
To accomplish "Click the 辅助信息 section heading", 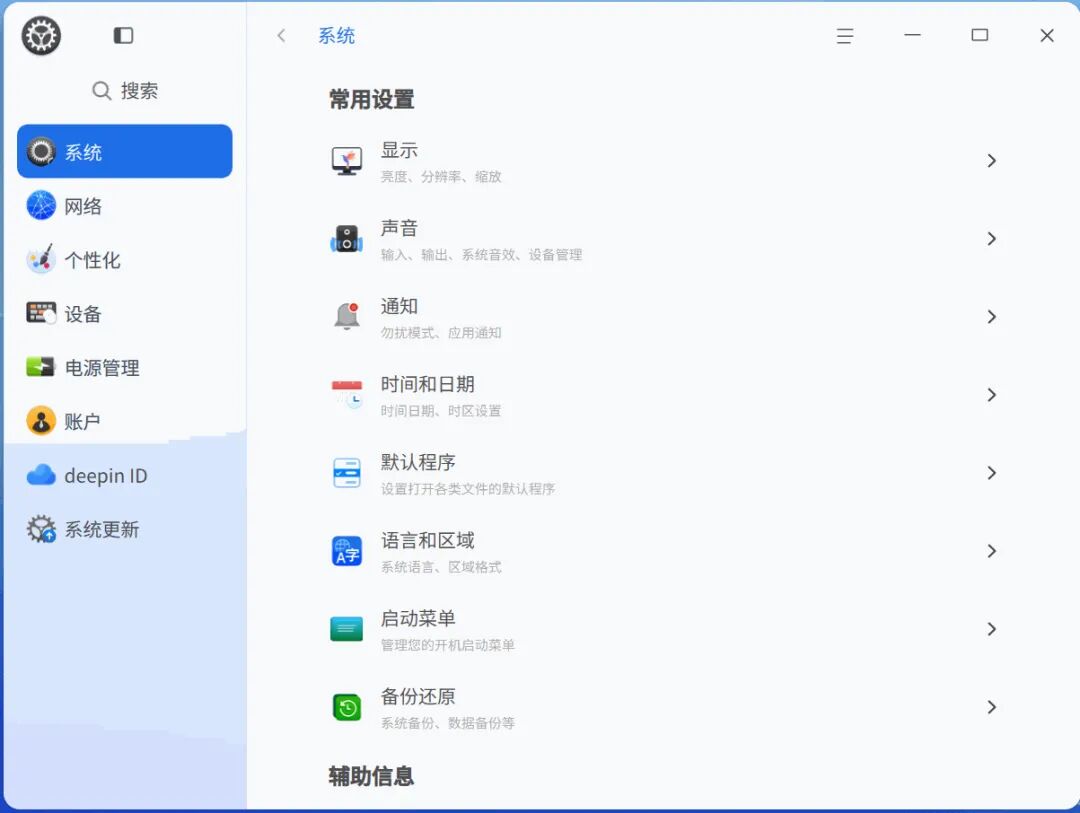I will (371, 776).
